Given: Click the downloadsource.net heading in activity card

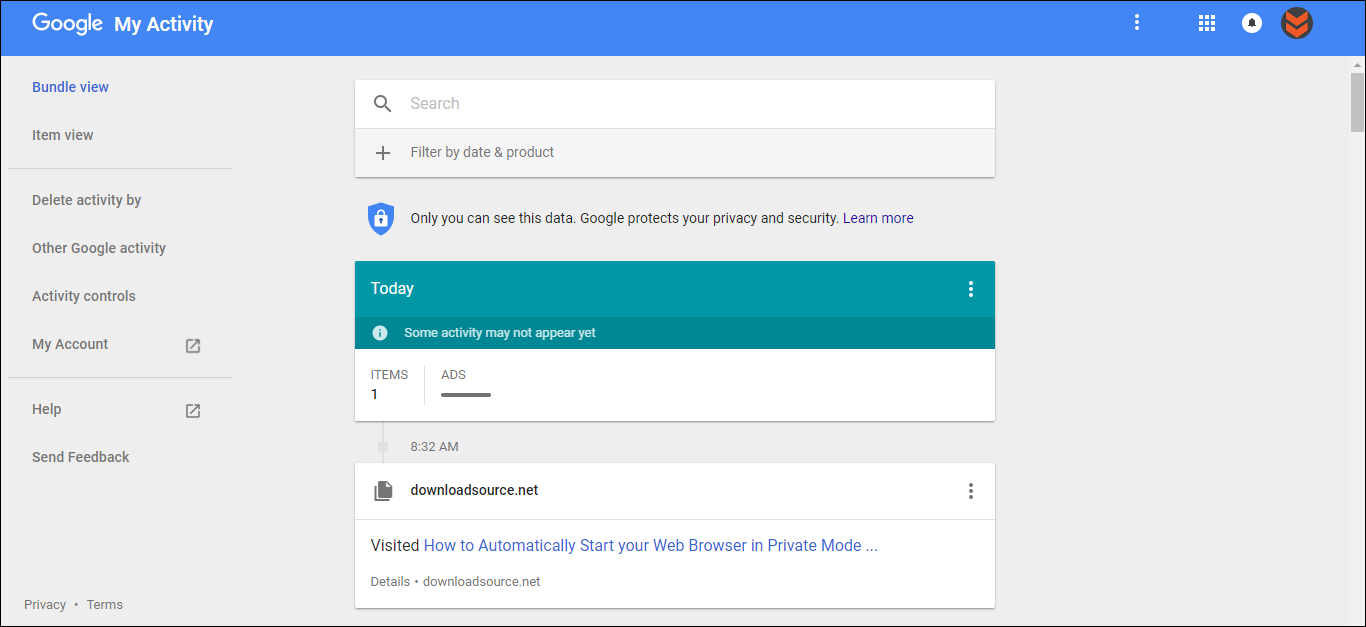Looking at the screenshot, I should 474,490.
